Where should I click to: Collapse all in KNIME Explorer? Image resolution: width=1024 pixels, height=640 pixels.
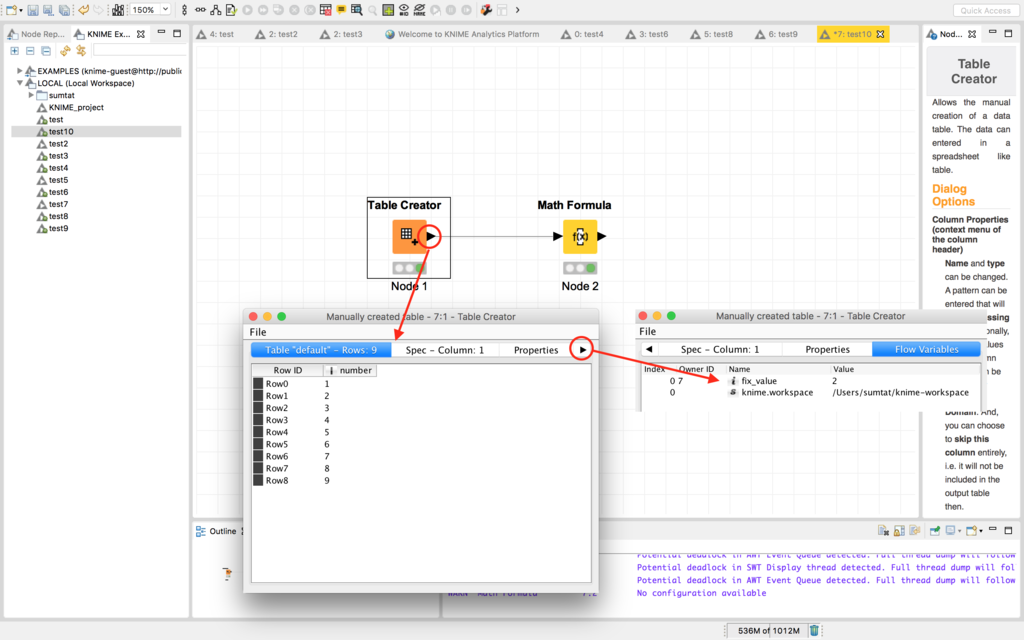[30, 51]
